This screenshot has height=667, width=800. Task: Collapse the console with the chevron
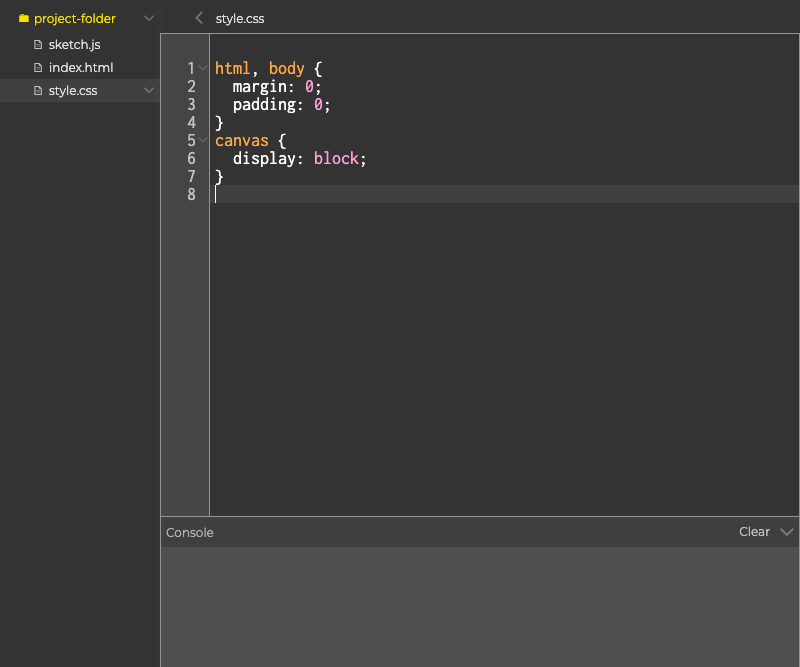pos(786,532)
